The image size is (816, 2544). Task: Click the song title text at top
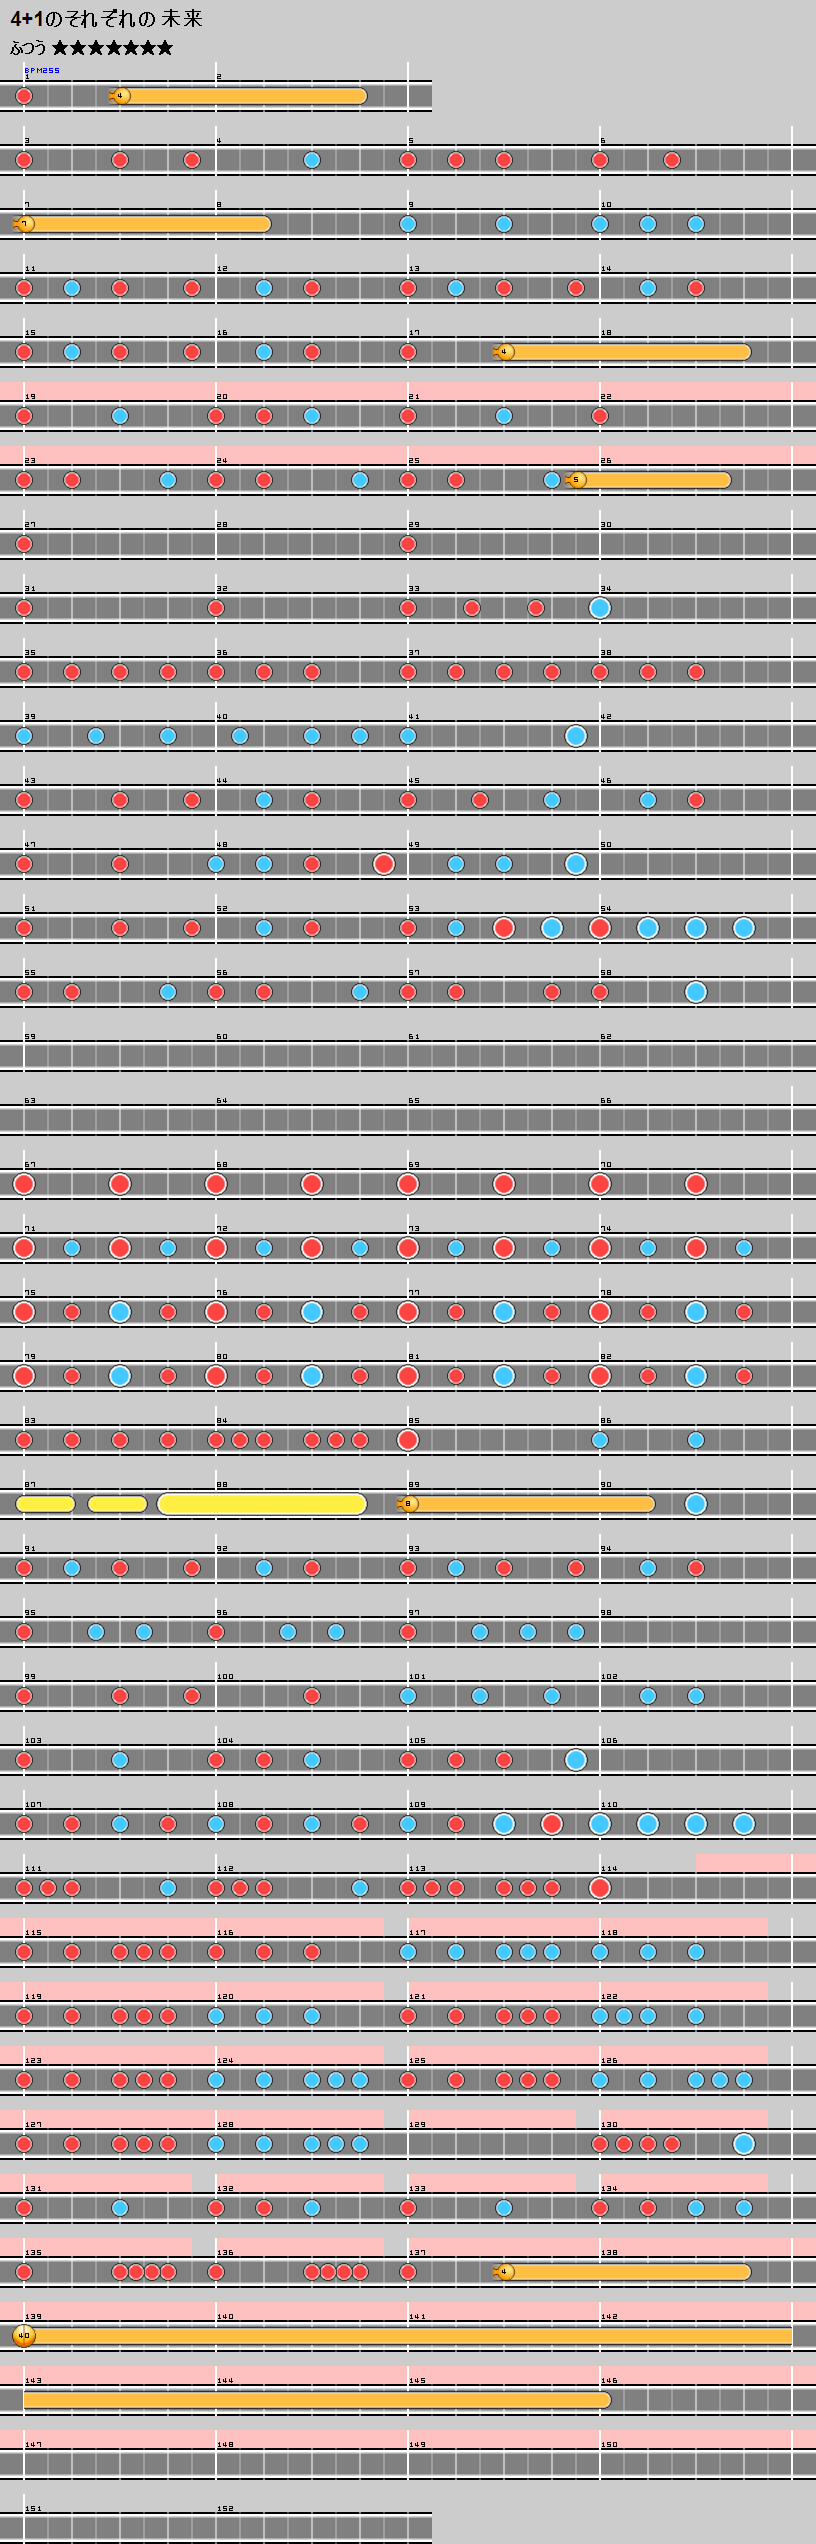point(106,19)
